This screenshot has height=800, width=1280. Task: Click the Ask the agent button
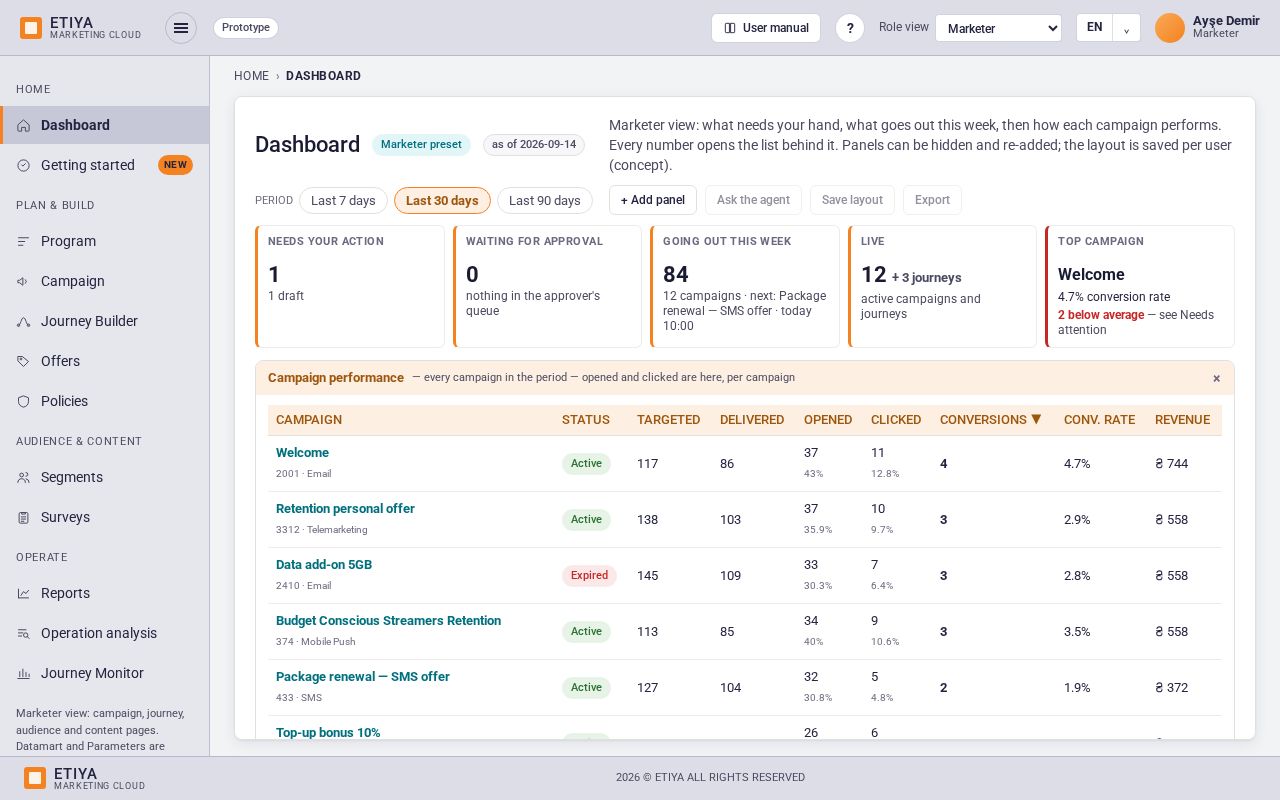[753, 200]
